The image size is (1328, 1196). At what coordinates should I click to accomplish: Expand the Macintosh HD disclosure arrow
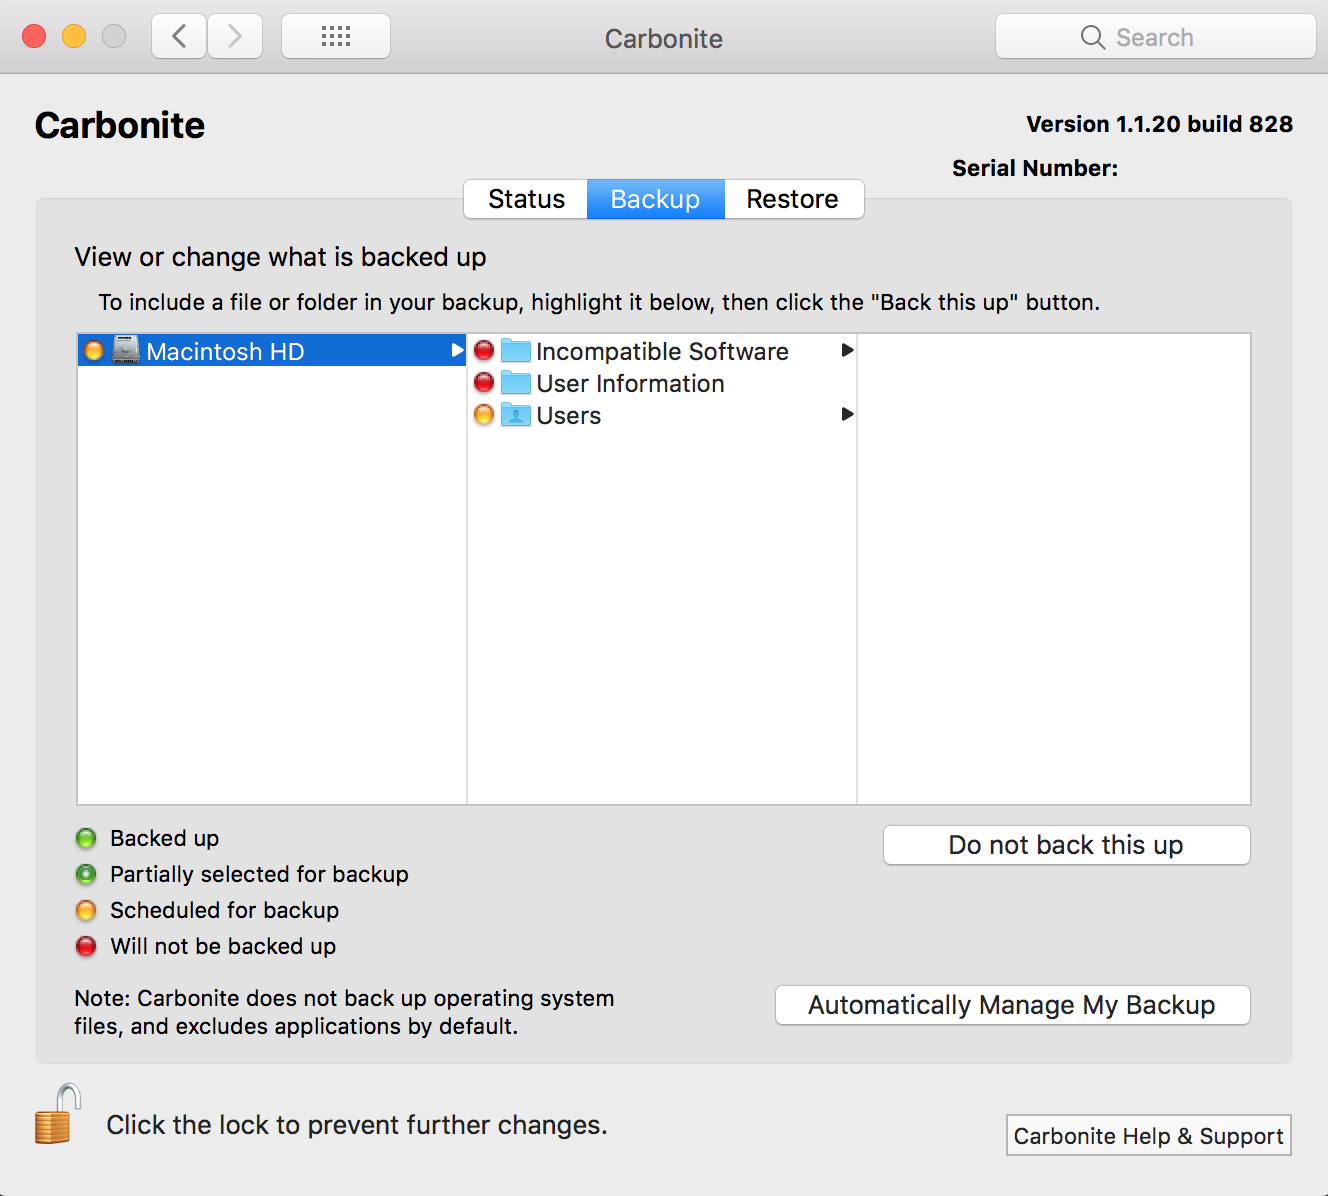[x=457, y=350]
